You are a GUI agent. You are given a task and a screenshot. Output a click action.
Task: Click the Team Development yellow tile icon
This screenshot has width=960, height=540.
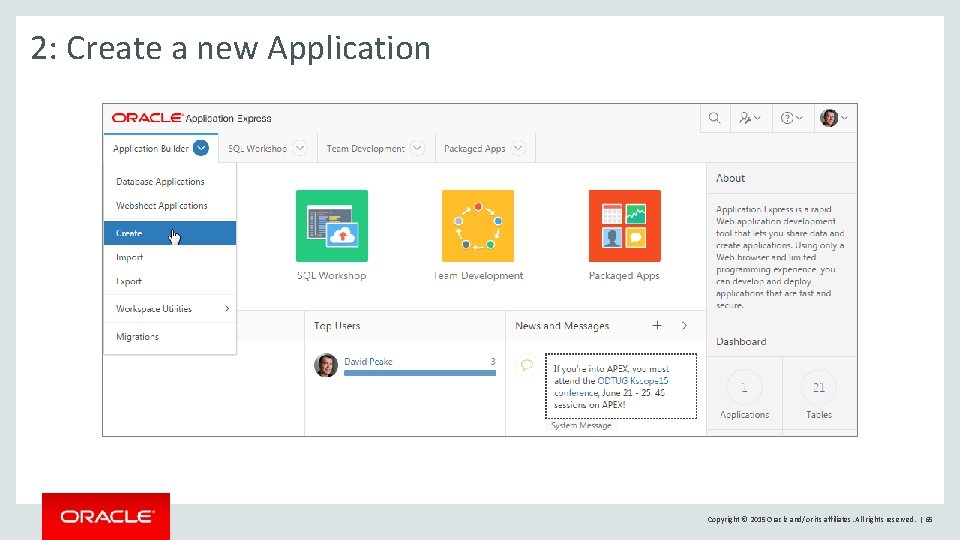[x=478, y=226]
